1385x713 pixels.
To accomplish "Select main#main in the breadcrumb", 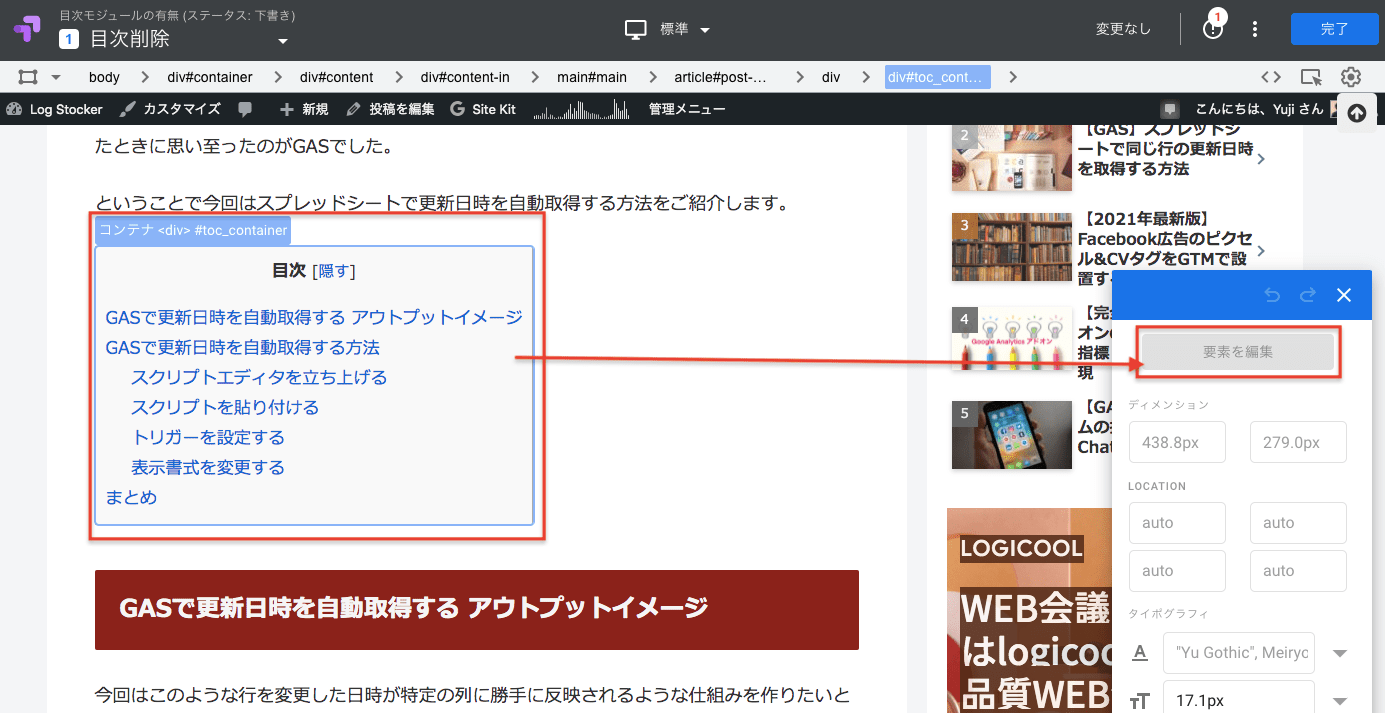I will click(x=592, y=77).
